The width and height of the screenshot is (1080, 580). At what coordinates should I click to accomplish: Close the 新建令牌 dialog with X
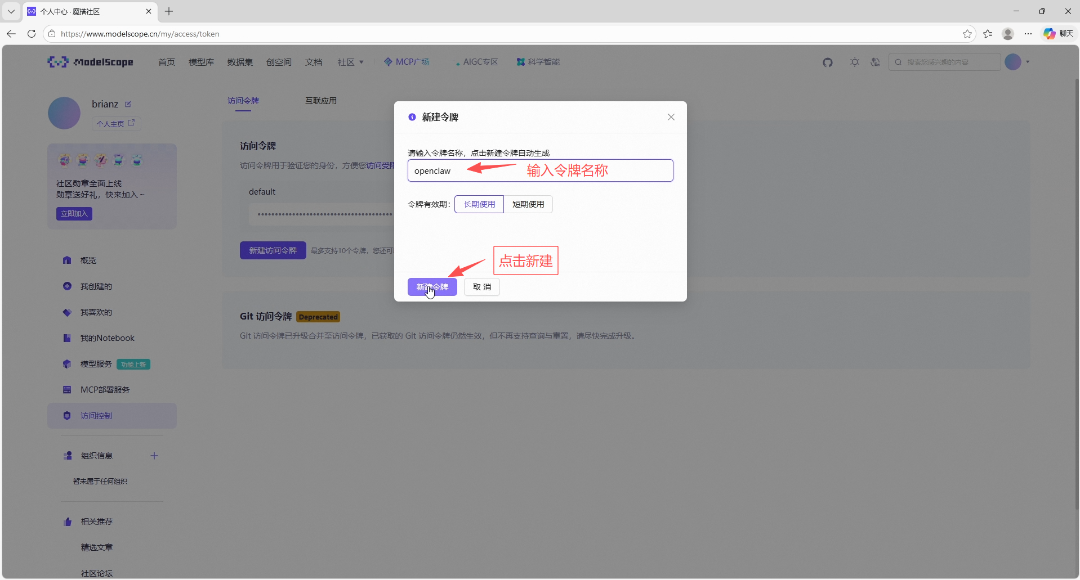[671, 117]
